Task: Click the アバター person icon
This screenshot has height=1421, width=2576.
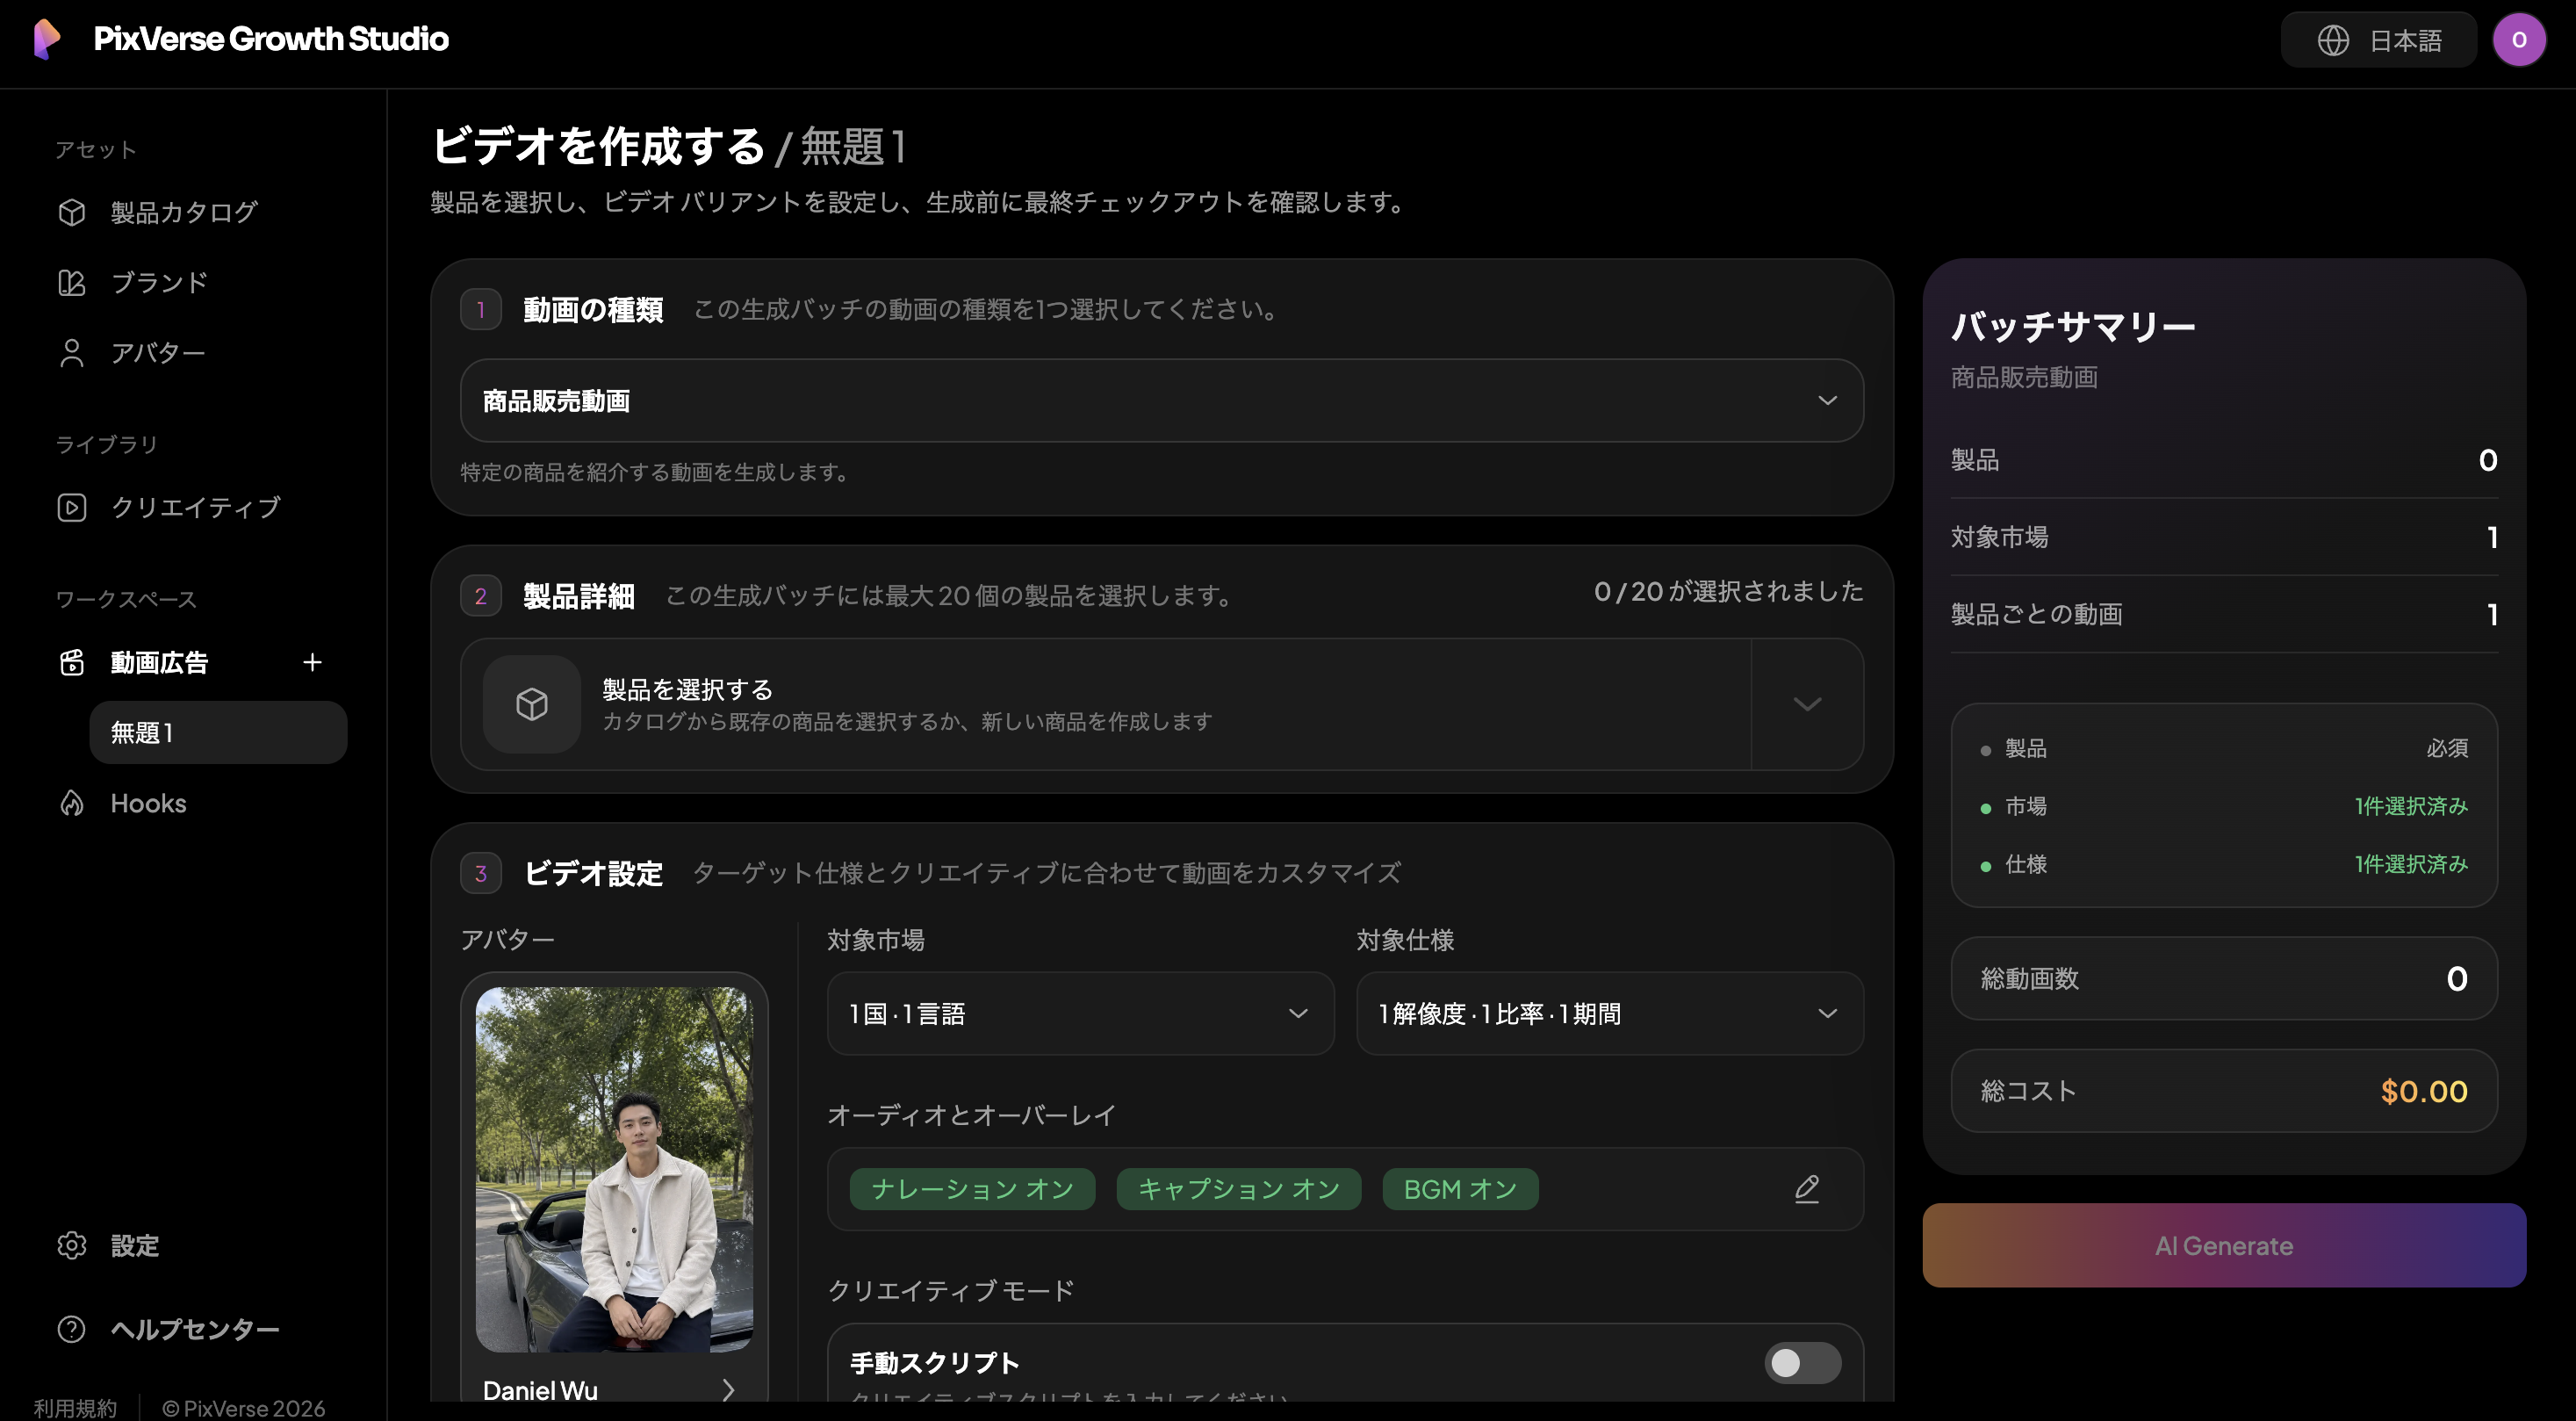Action: click(x=72, y=353)
